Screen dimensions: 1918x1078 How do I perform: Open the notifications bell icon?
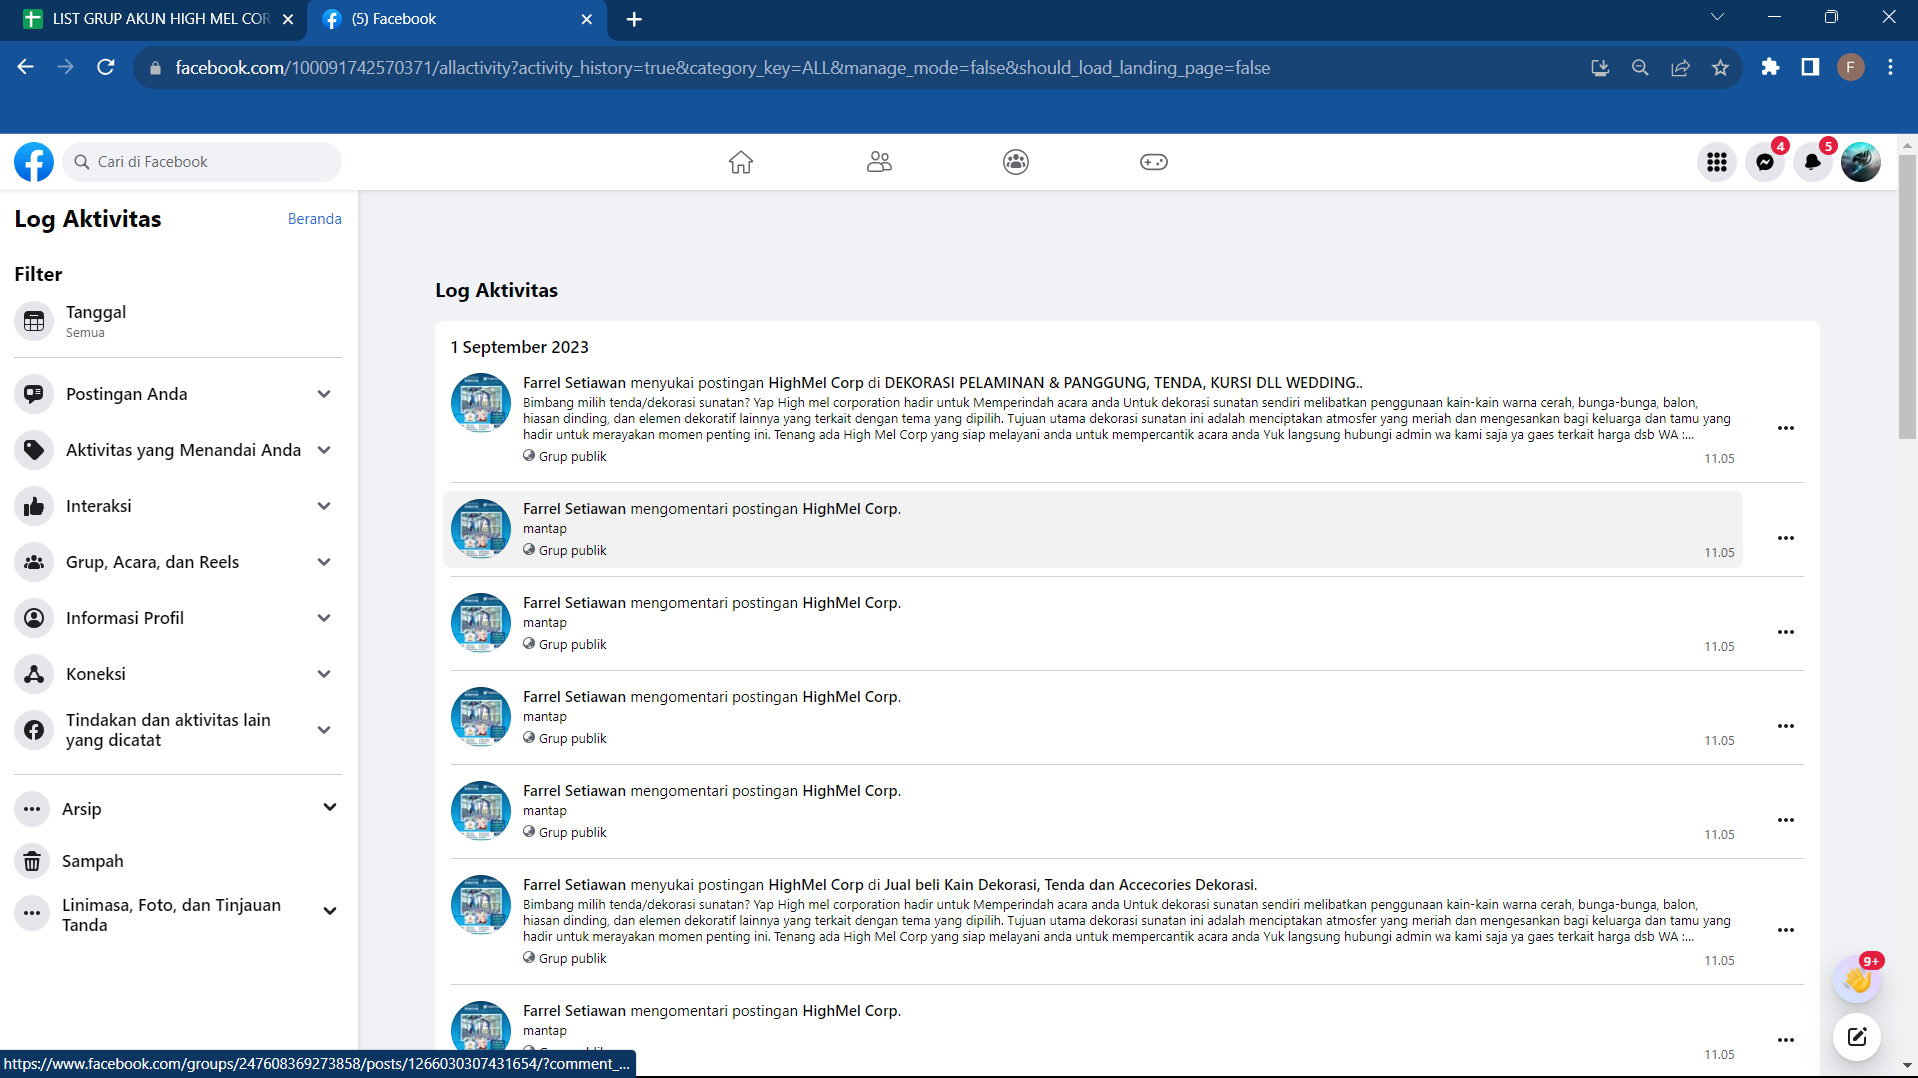(x=1813, y=162)
